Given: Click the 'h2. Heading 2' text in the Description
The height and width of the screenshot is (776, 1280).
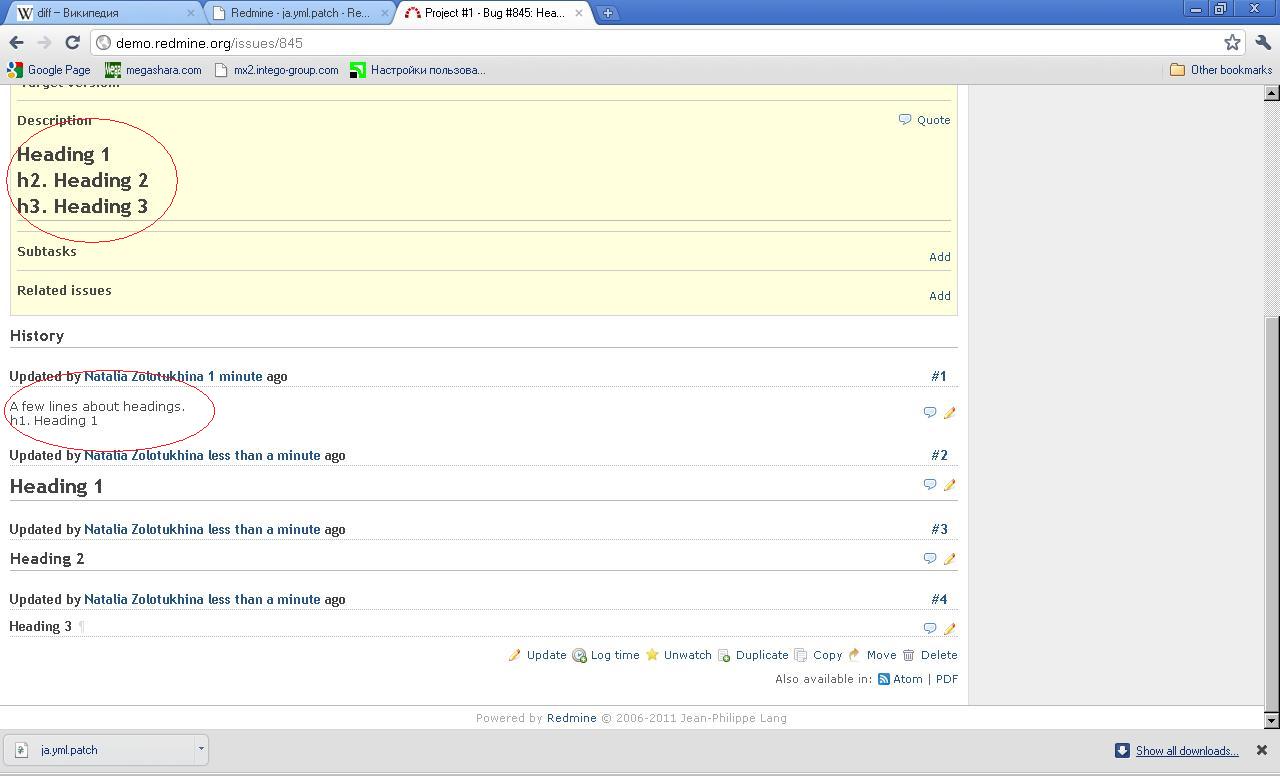Looking at the screenshot, I should pos(82,180).
